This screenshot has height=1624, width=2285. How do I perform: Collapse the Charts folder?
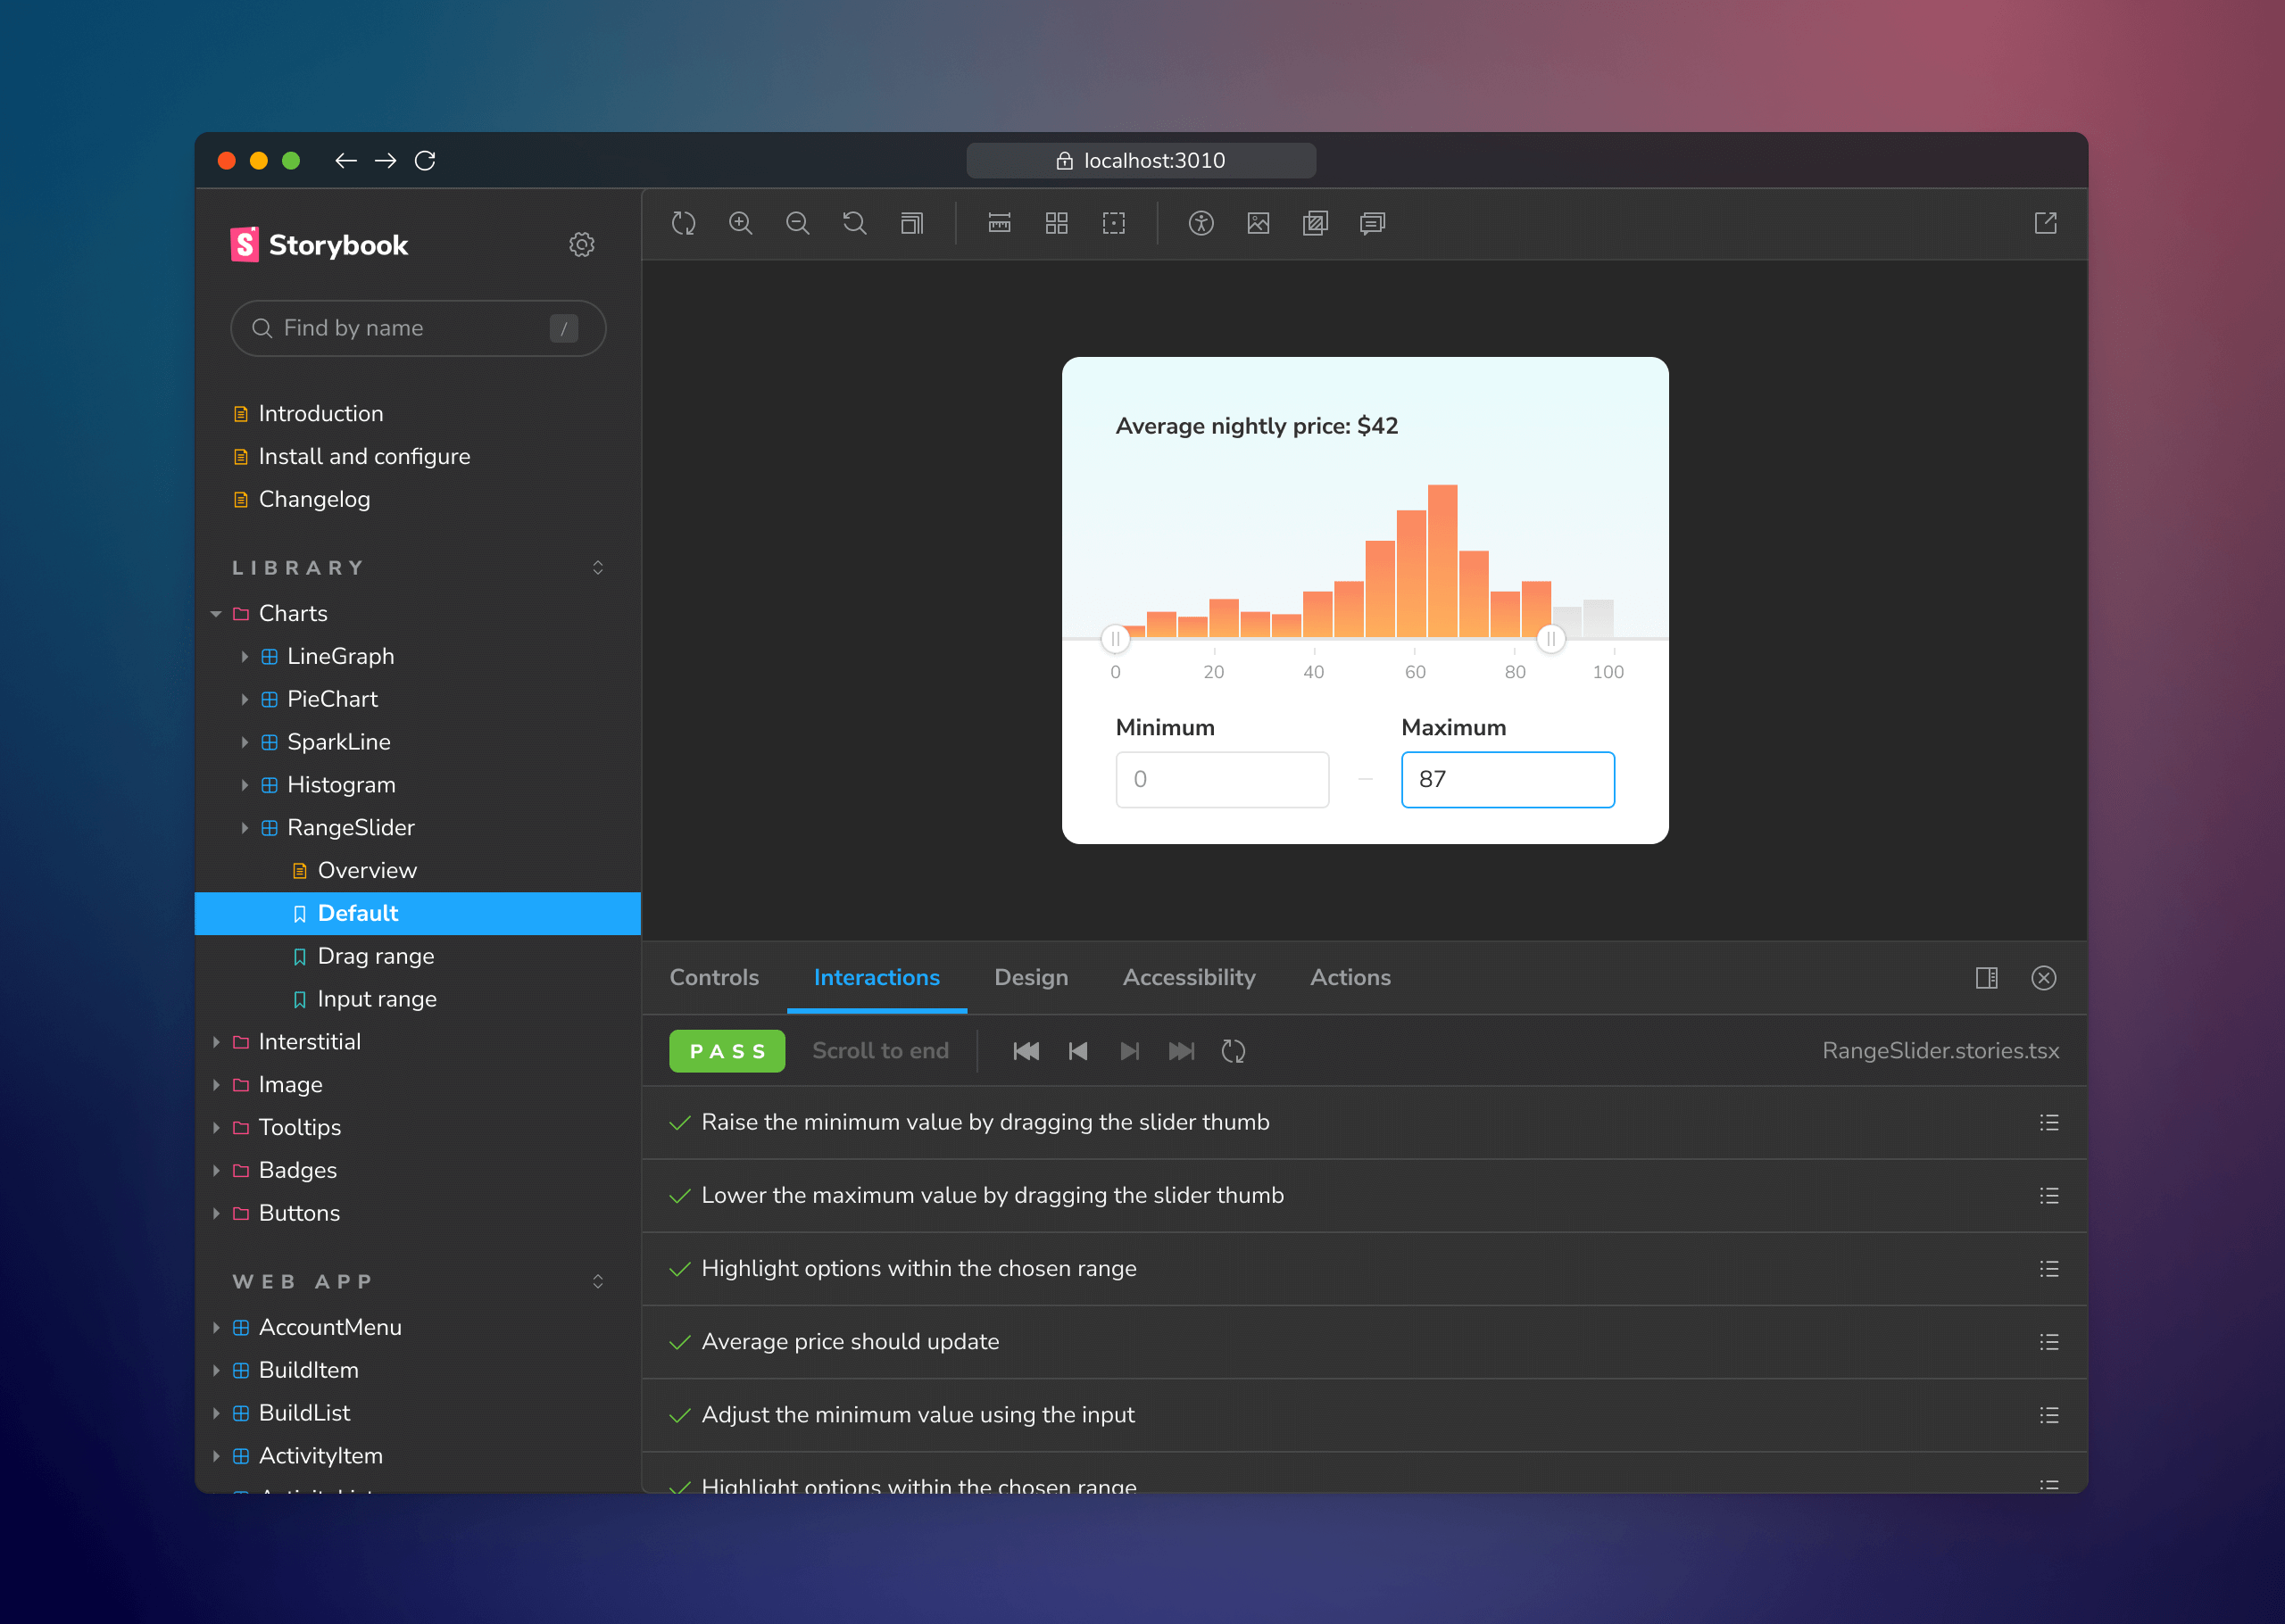216,614
